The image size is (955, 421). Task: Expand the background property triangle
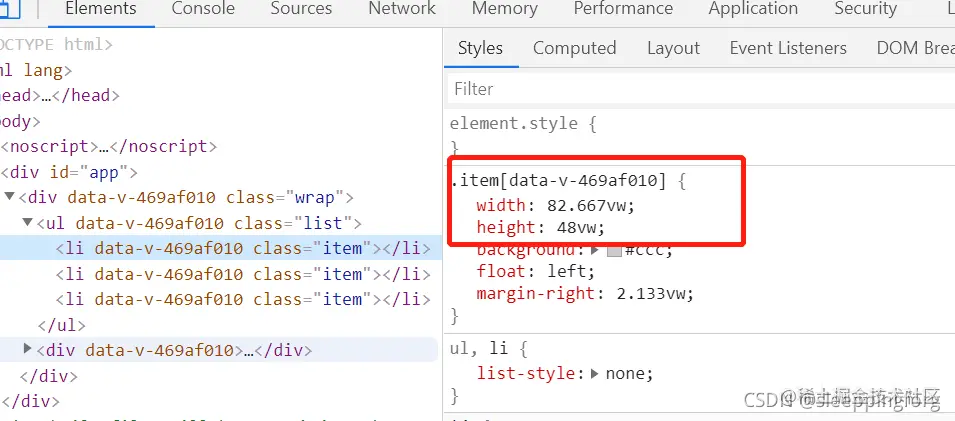tap(595, 250)
